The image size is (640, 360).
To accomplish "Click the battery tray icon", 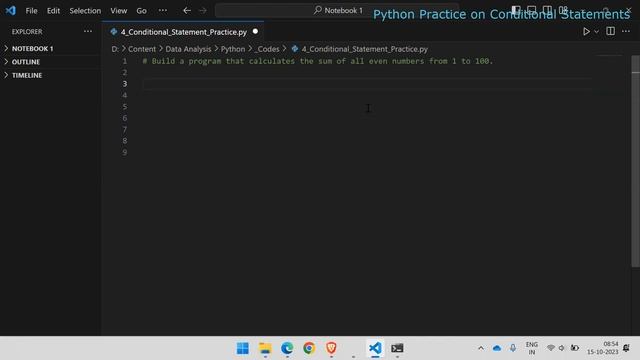I will point(575,348).
